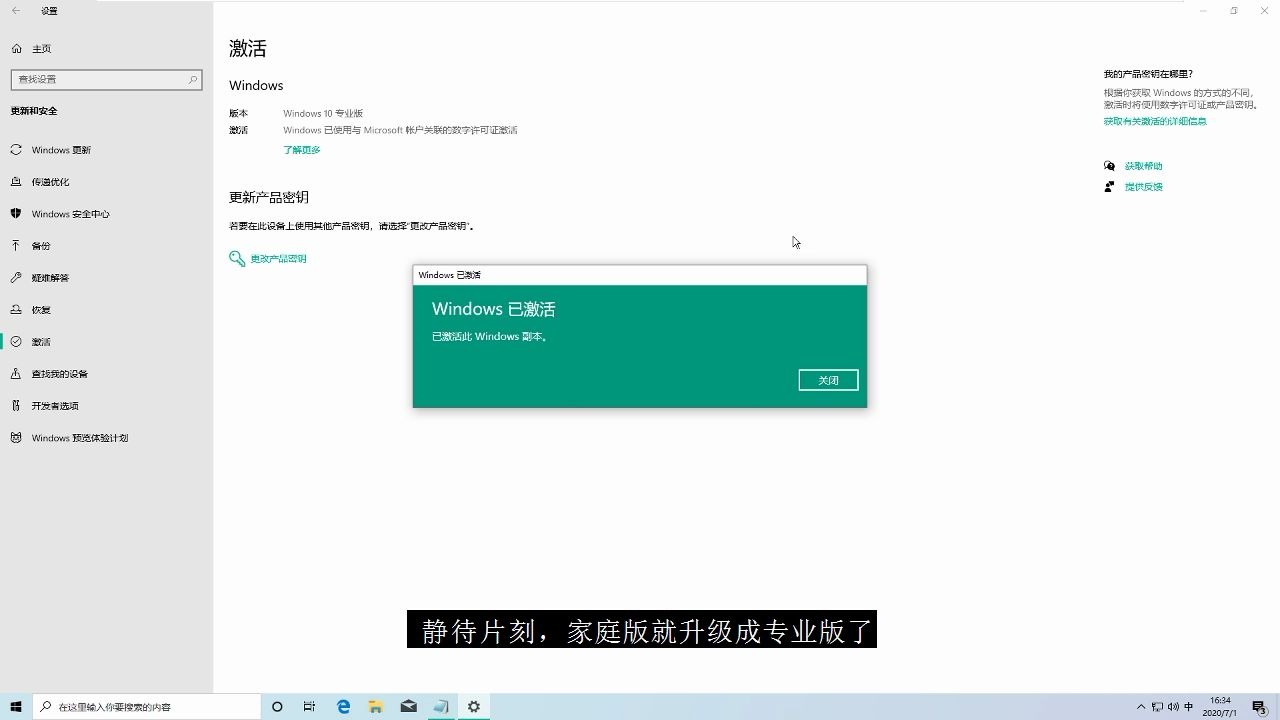Open Task View on taskbar
Image resolution: width=1280 pixels, height=720 pixels.
pos(309,707)
